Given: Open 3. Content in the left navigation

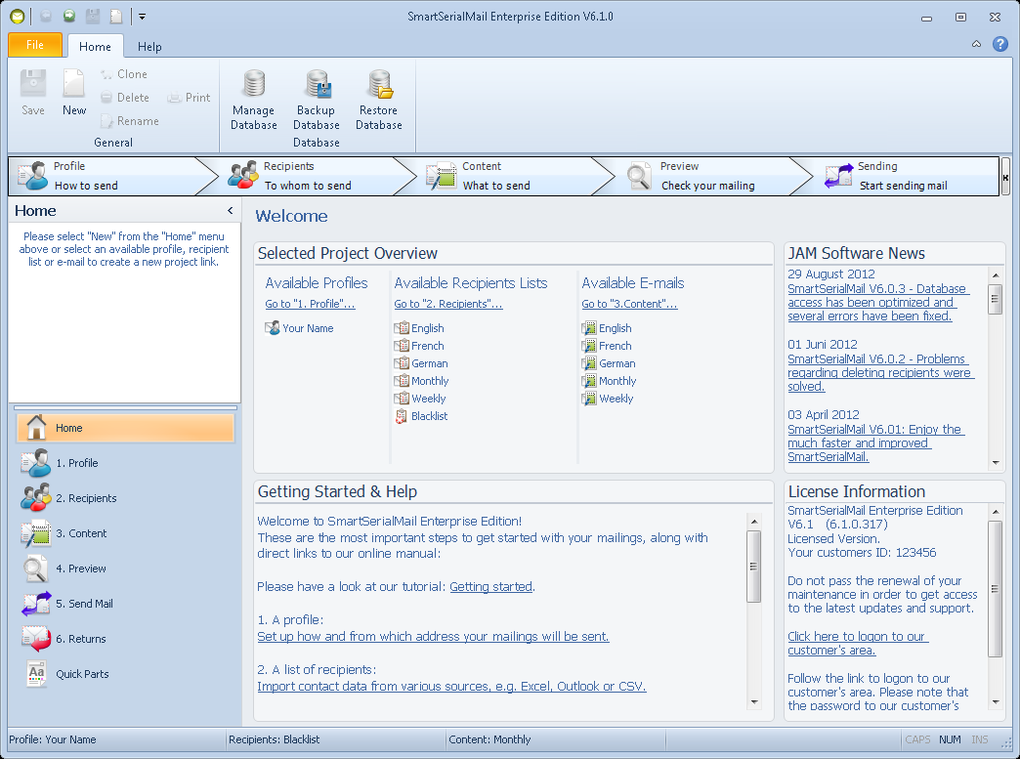Looking at the screenshot, I should pos(125,533).
